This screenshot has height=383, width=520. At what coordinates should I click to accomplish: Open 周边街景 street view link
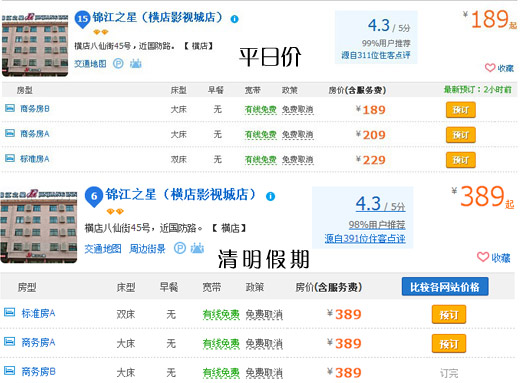pyautogui.click(x=147, y=249)
